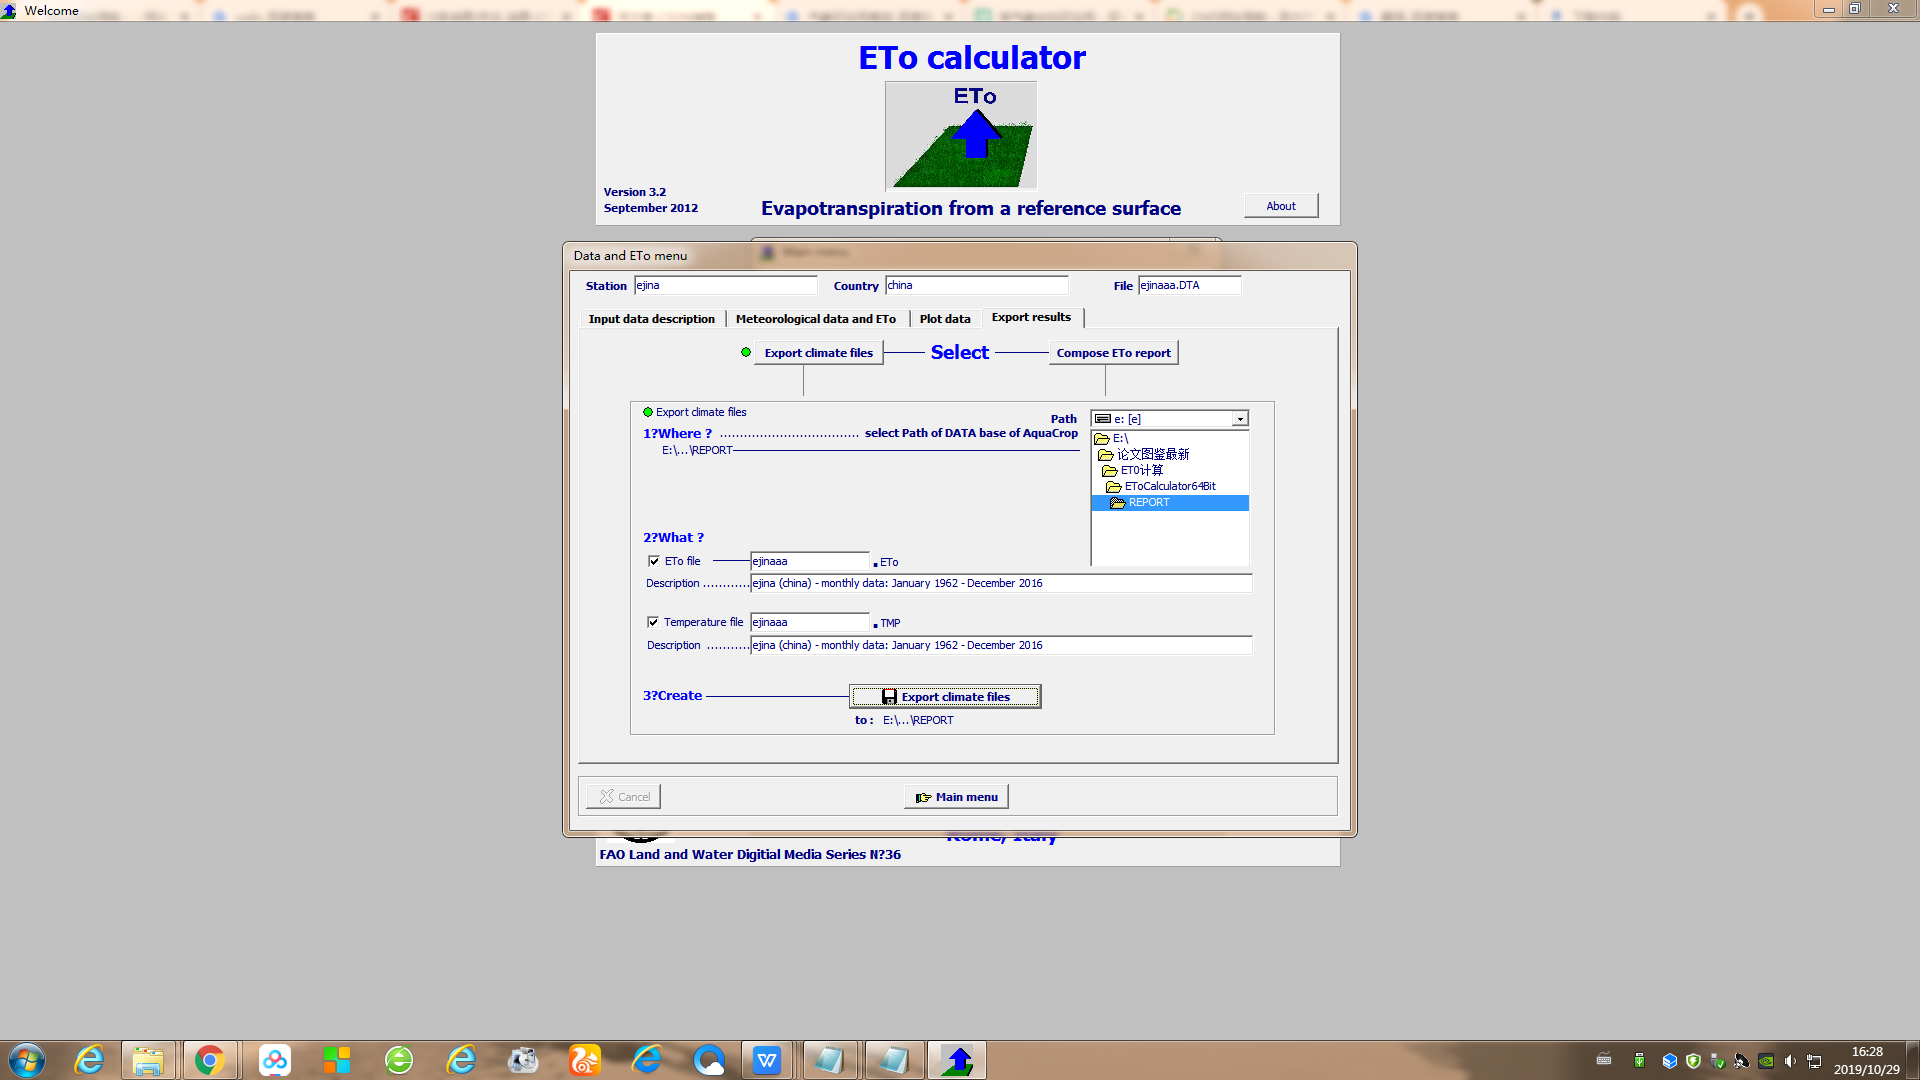Switch to Plot data tab
The image size is (1920, 1080).
pos(944,319)
